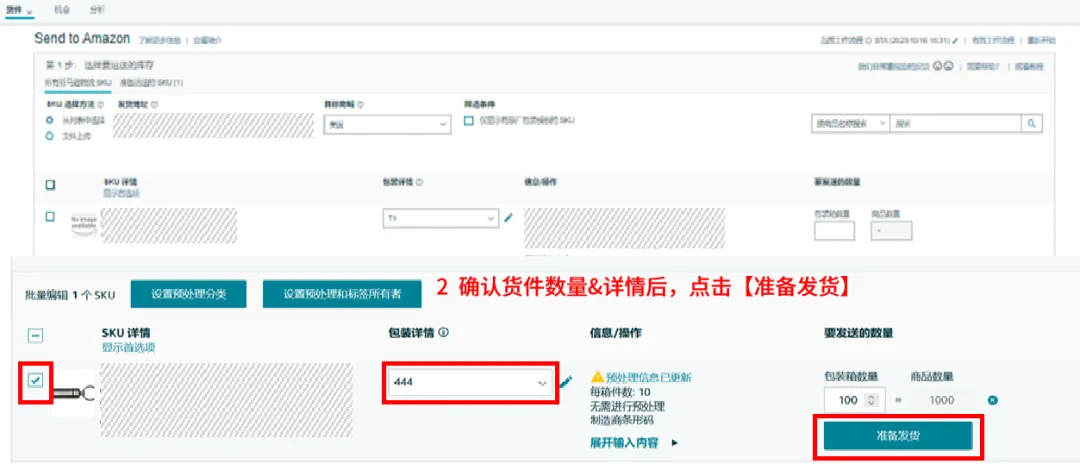Open the 货件 menu at top

click(x=18, y=8)
